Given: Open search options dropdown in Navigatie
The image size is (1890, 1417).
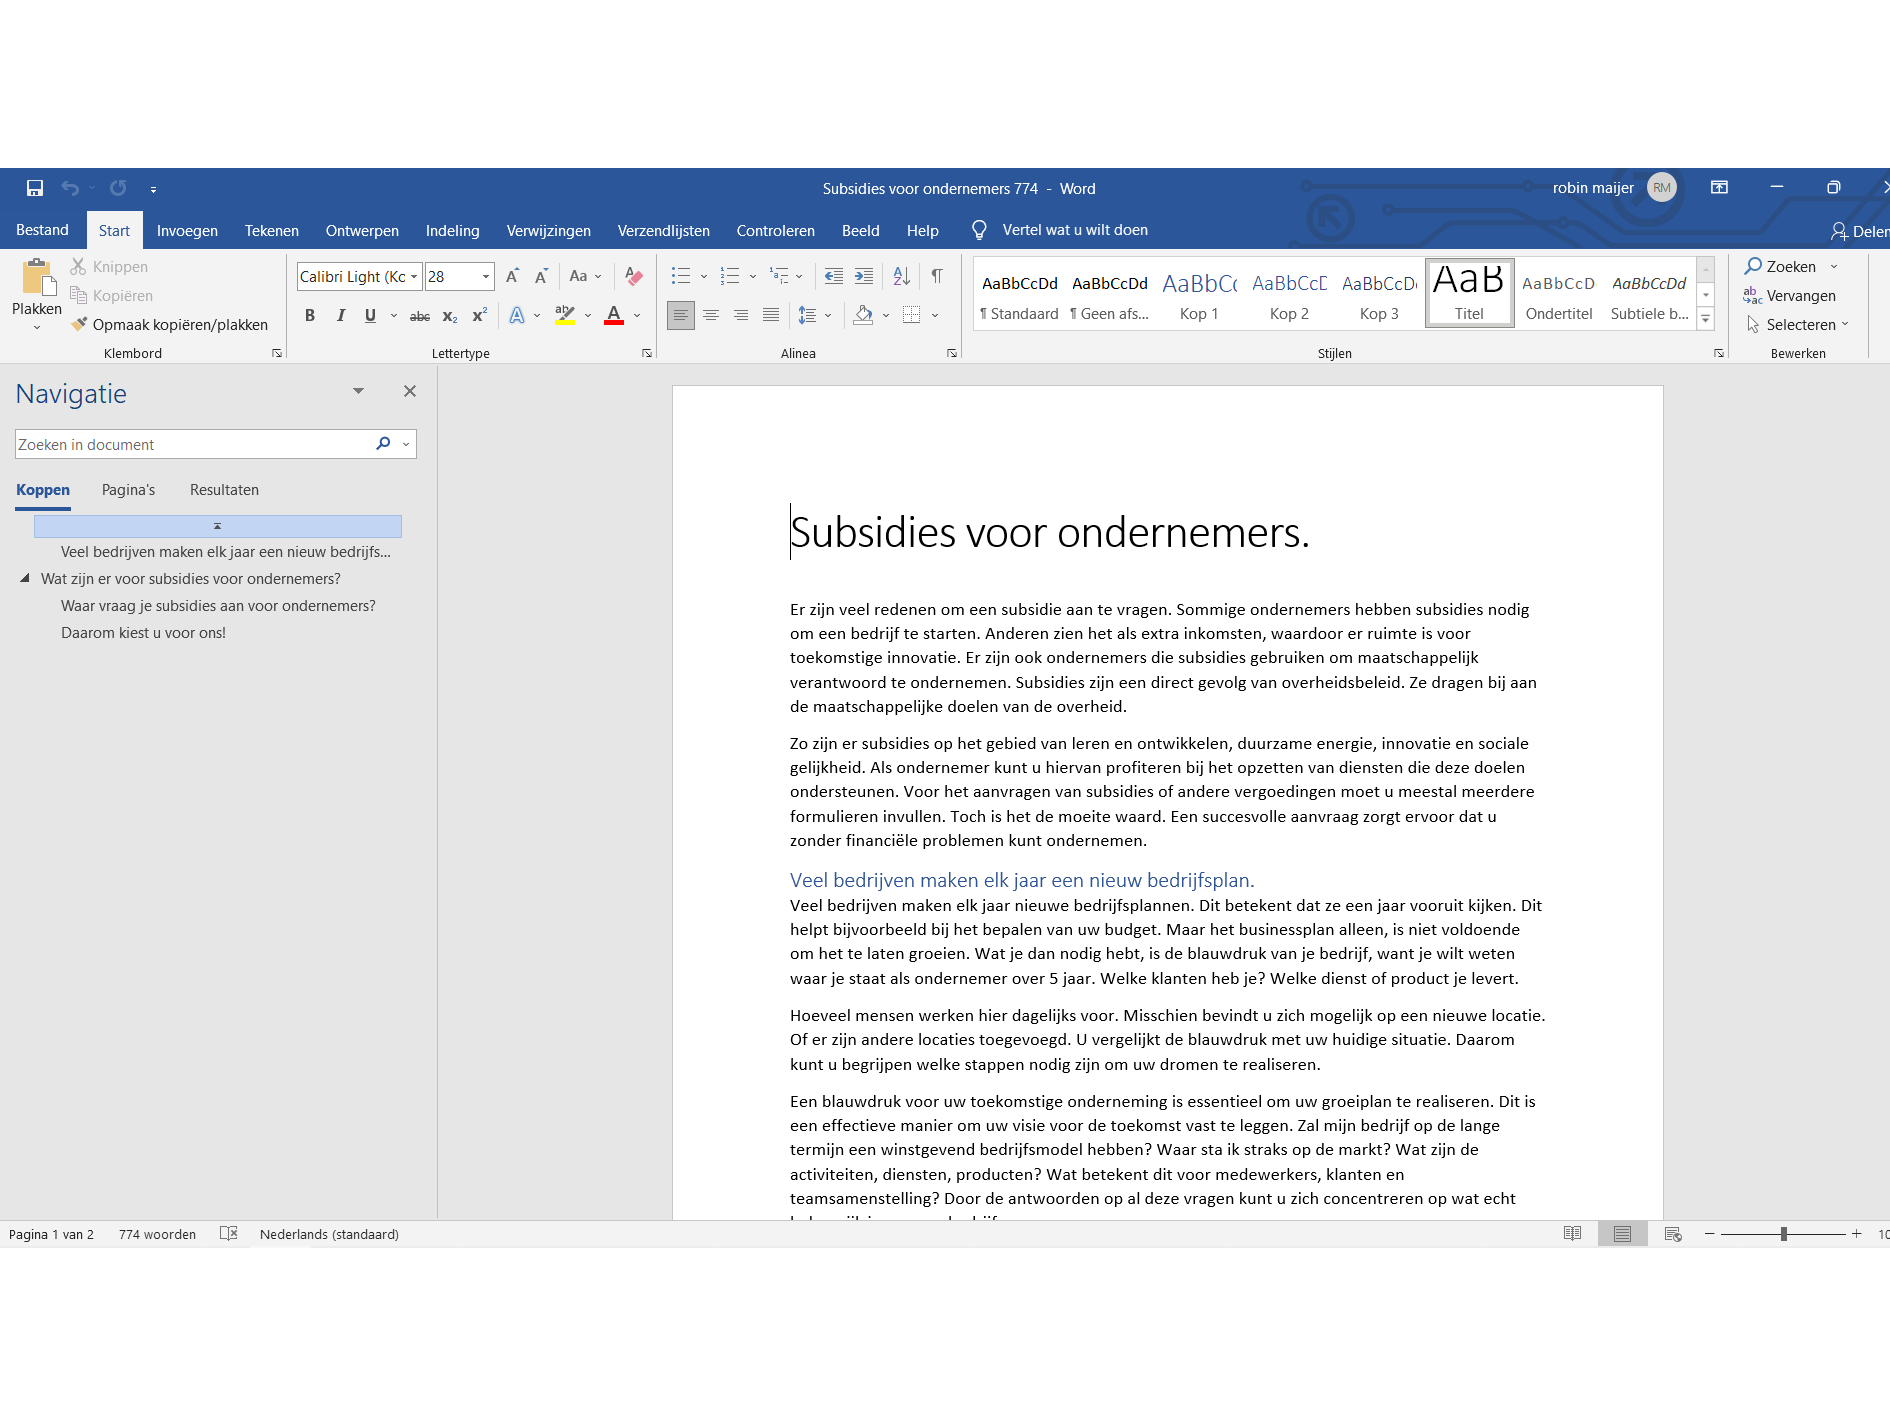Looking at the screenshot, I should click(406, 444).
